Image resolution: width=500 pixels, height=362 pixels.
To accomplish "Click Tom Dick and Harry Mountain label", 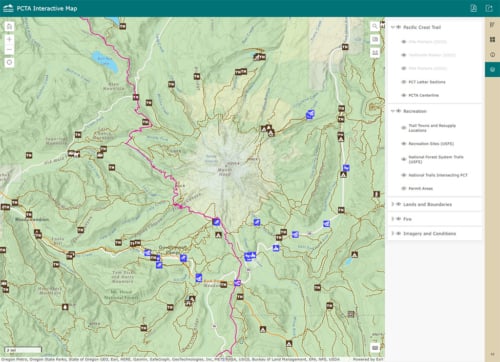I will pyautogui.click(x=123, y=277).
